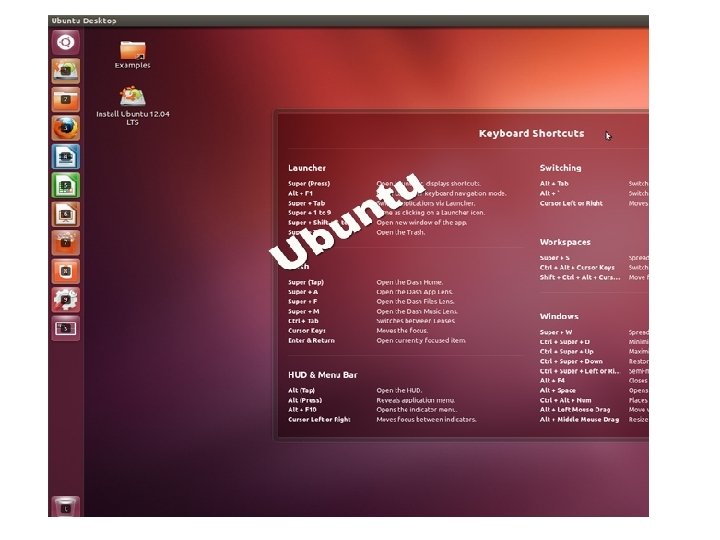Click the HUD & Menu Bar heading

[x=322, y=375]
